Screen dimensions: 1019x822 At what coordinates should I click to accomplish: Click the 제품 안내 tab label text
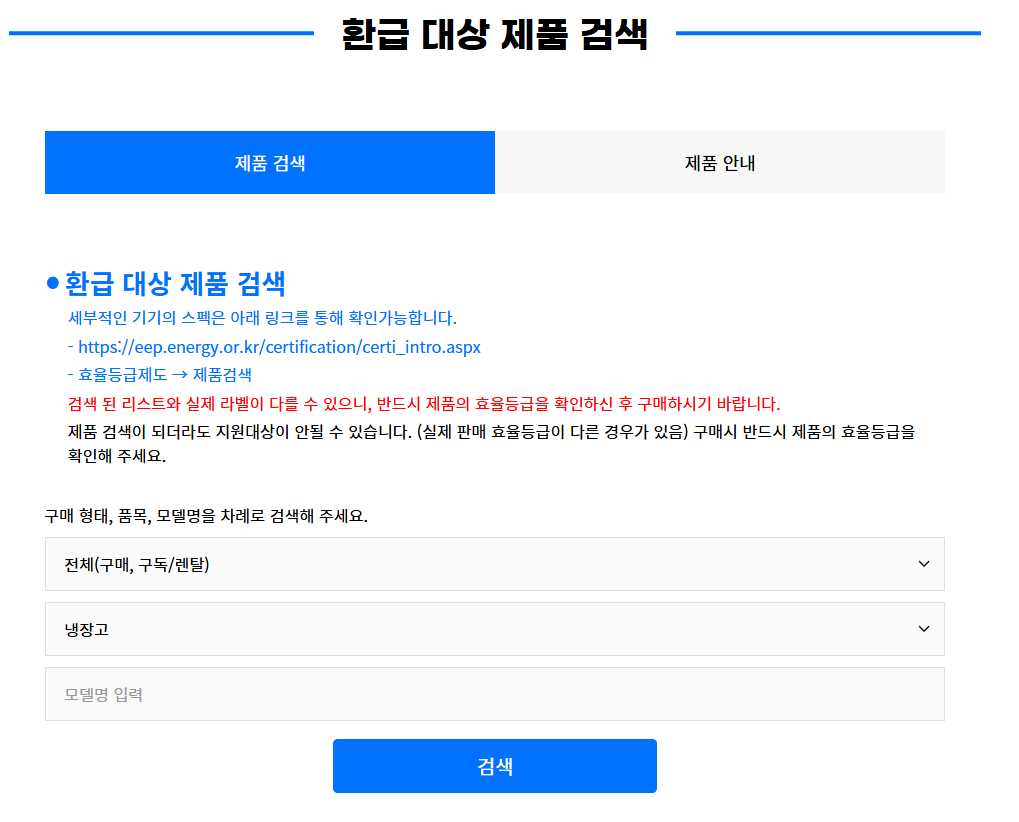click(719, 162)
